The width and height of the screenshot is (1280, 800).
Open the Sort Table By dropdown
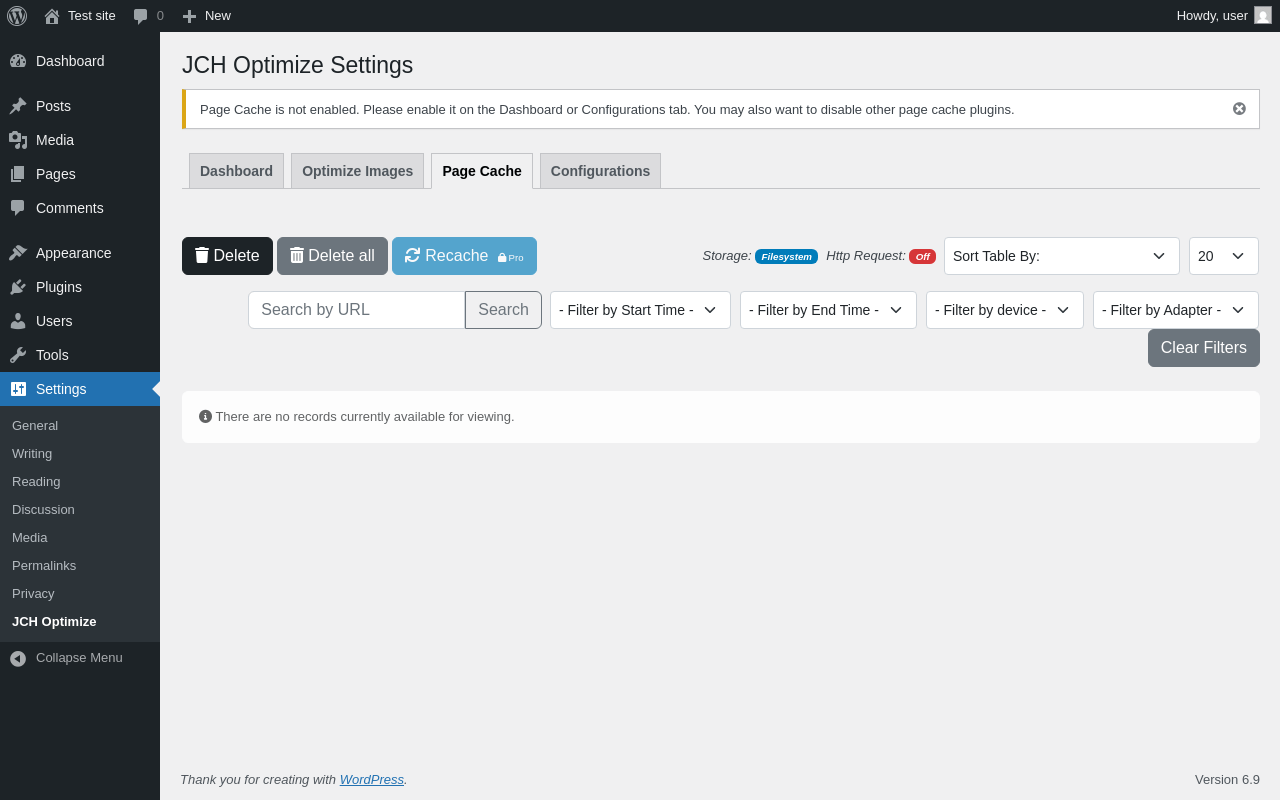pos(1062,256)
